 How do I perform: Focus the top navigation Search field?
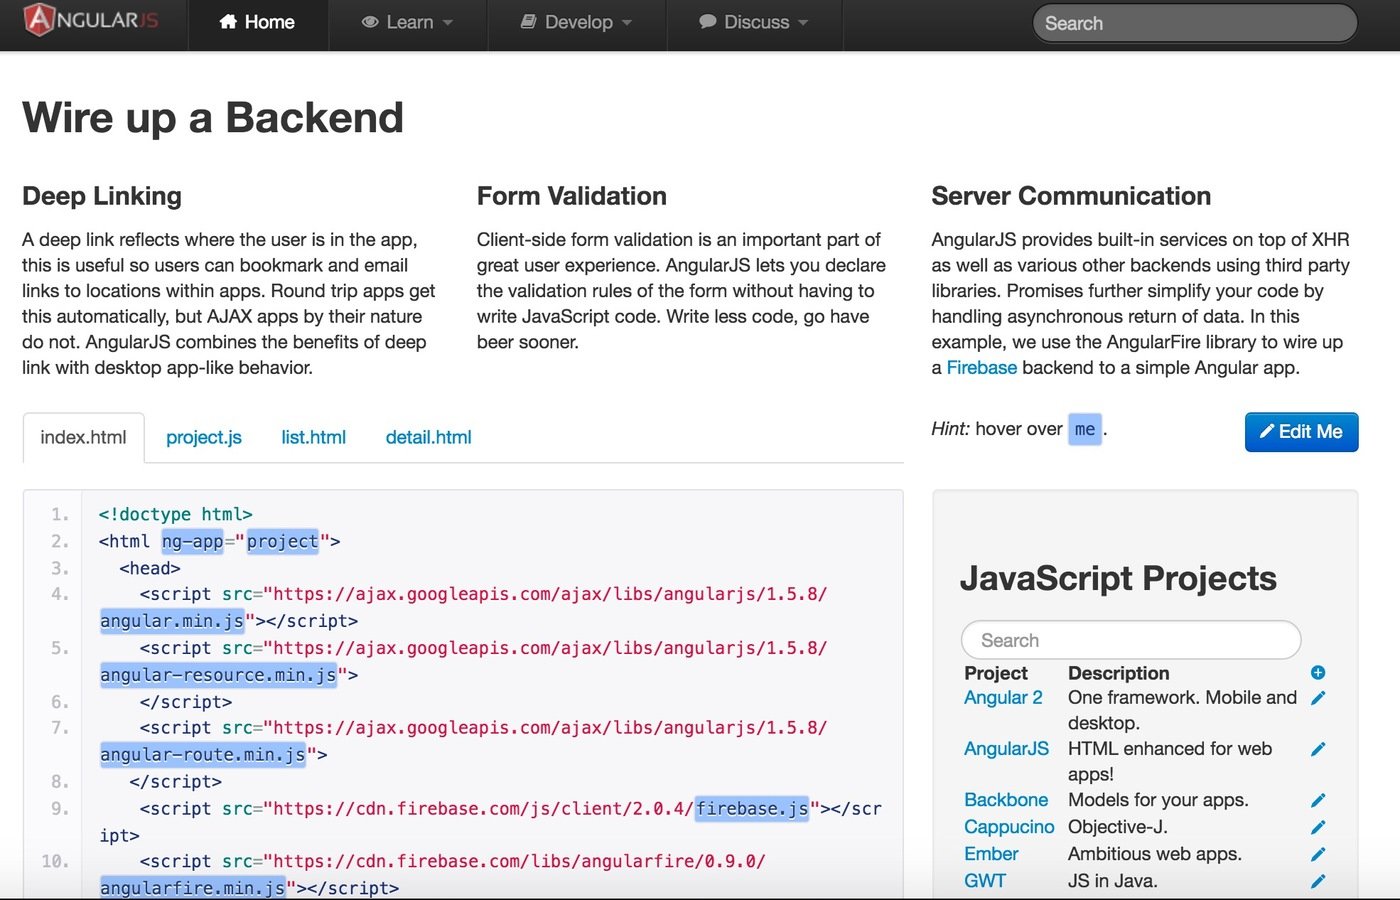pyautogui.click(x=1195, y=23)
